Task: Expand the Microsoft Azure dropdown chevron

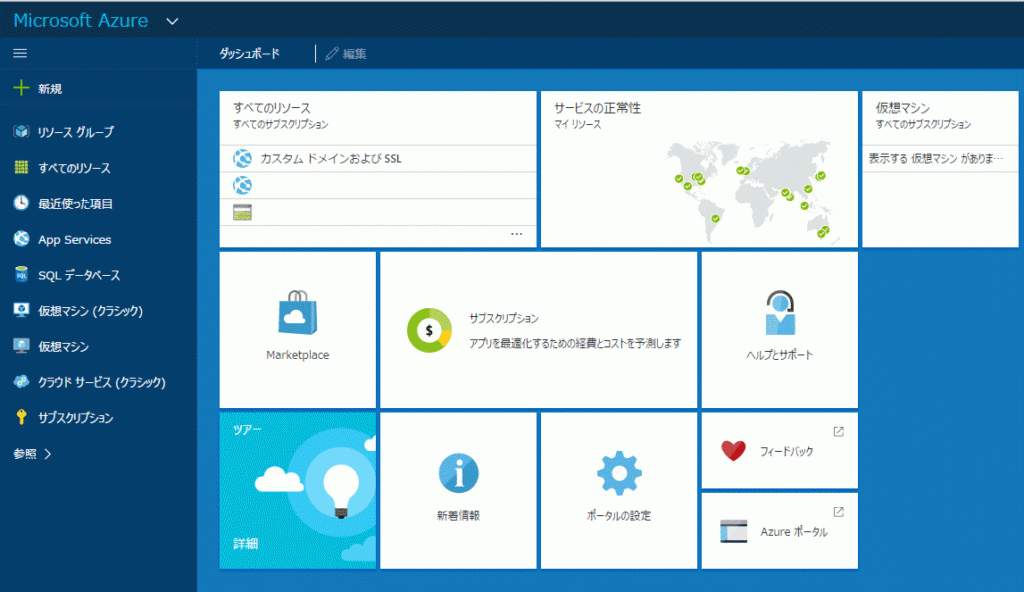Action: pyautogui.click(x=172, y=21)
